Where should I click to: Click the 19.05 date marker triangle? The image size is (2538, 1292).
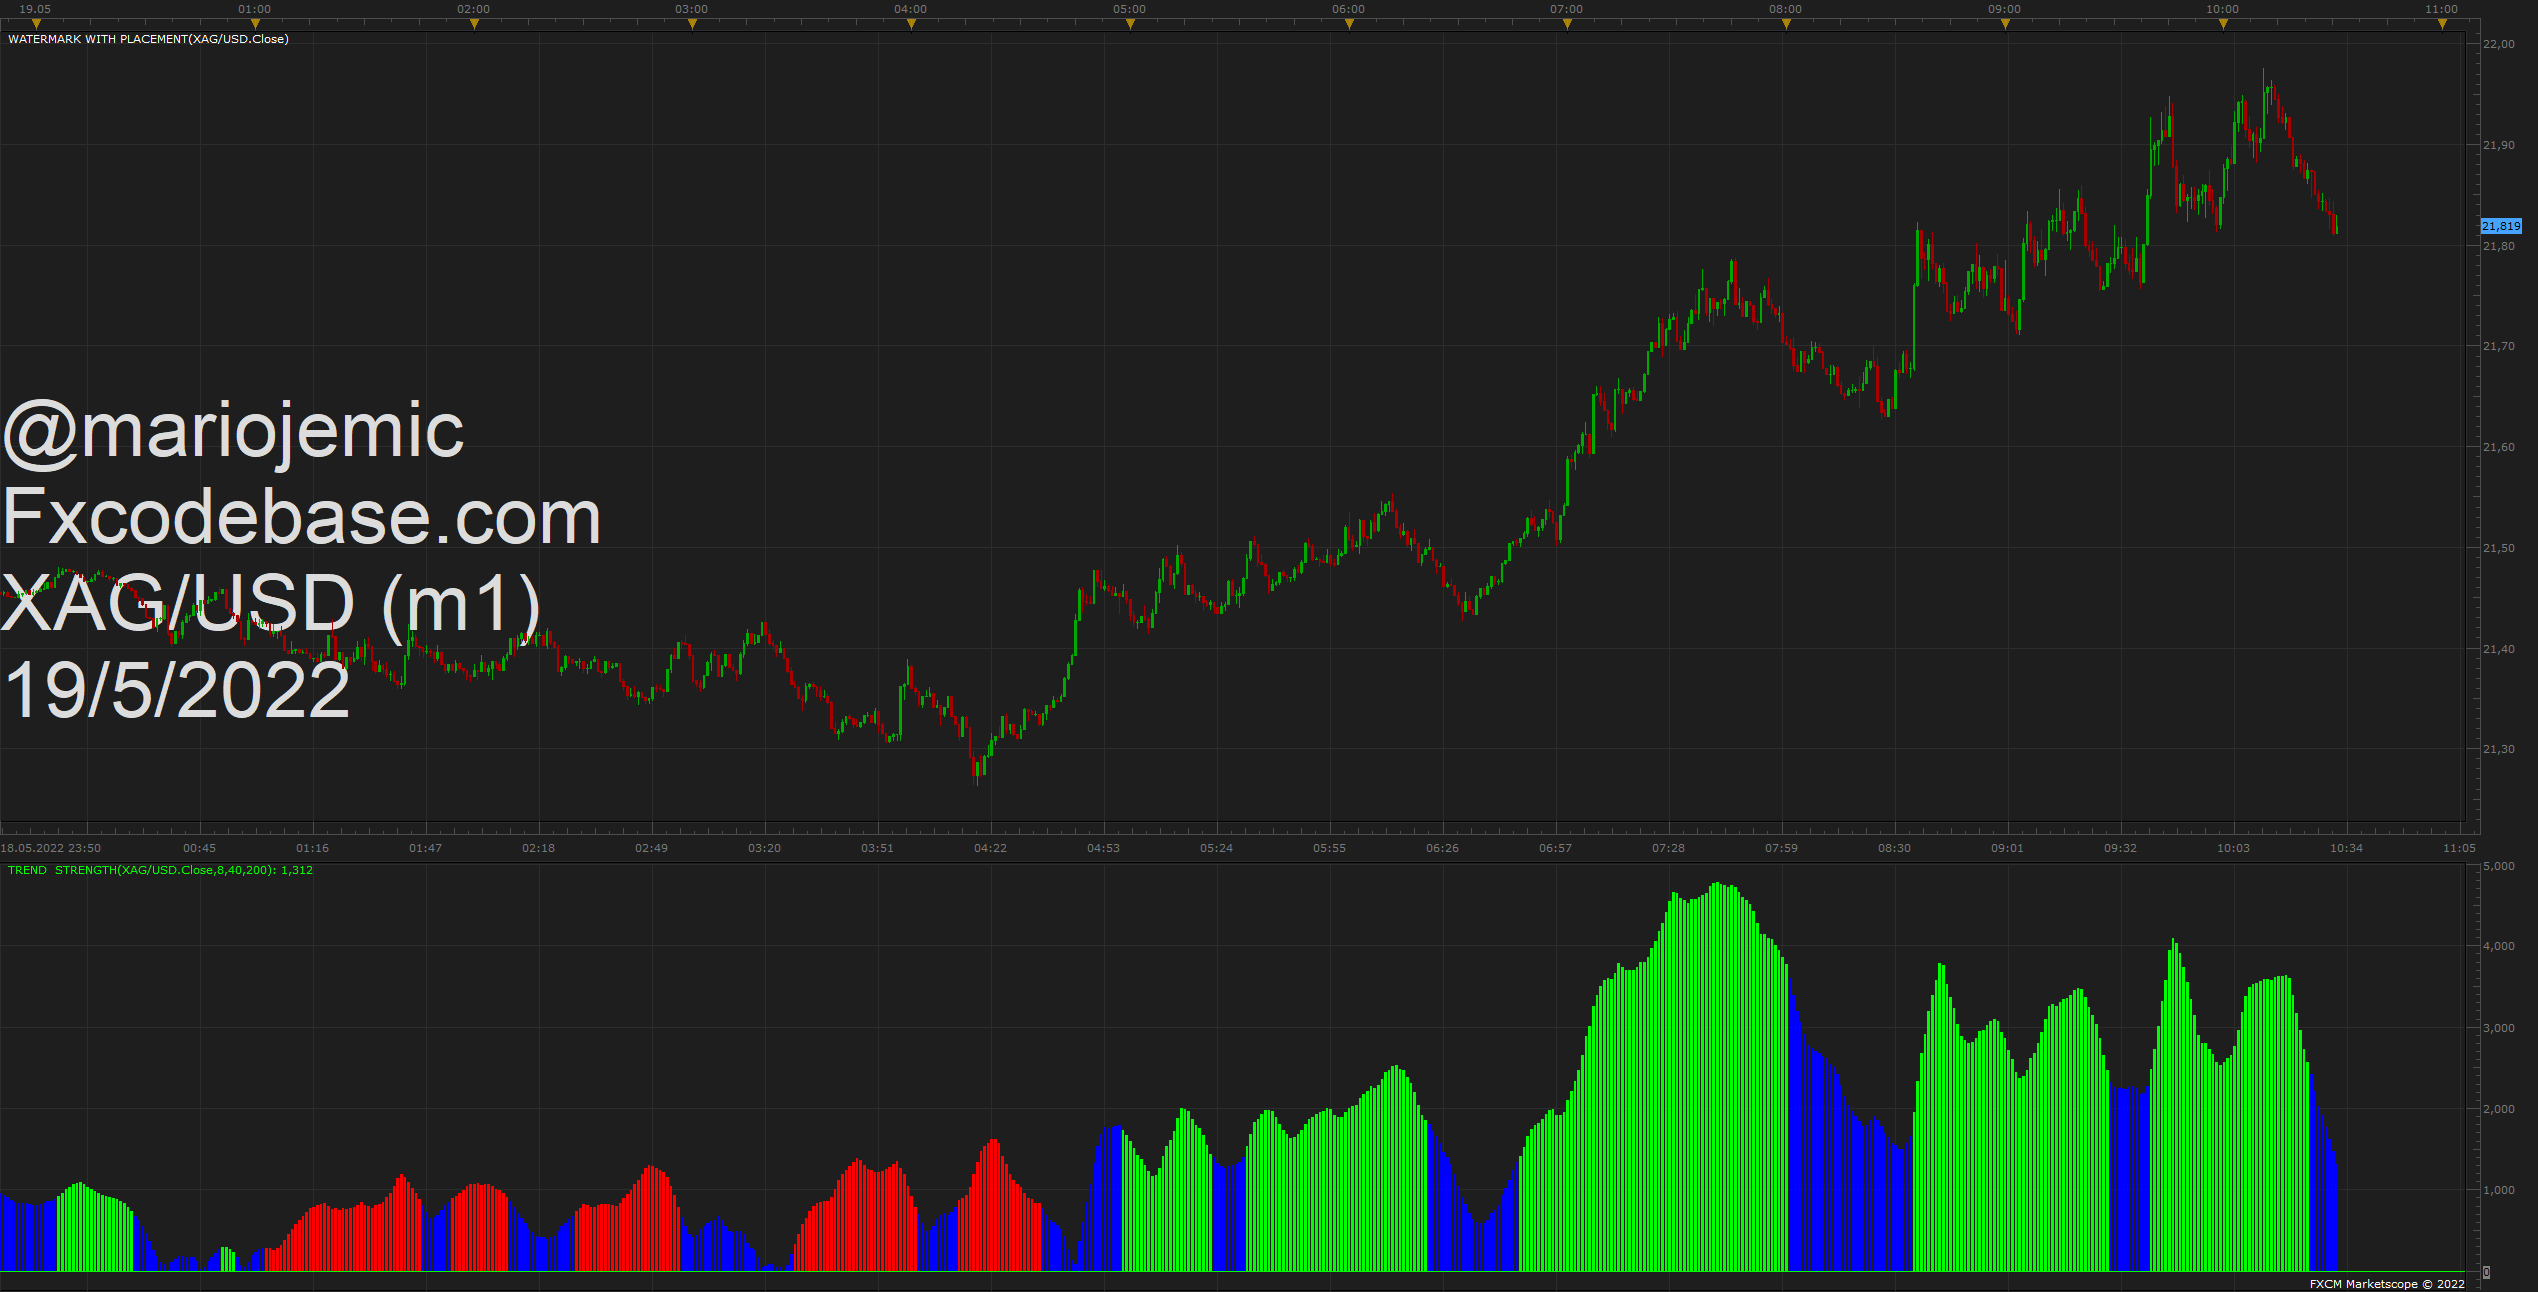click(x=36, y=24)
